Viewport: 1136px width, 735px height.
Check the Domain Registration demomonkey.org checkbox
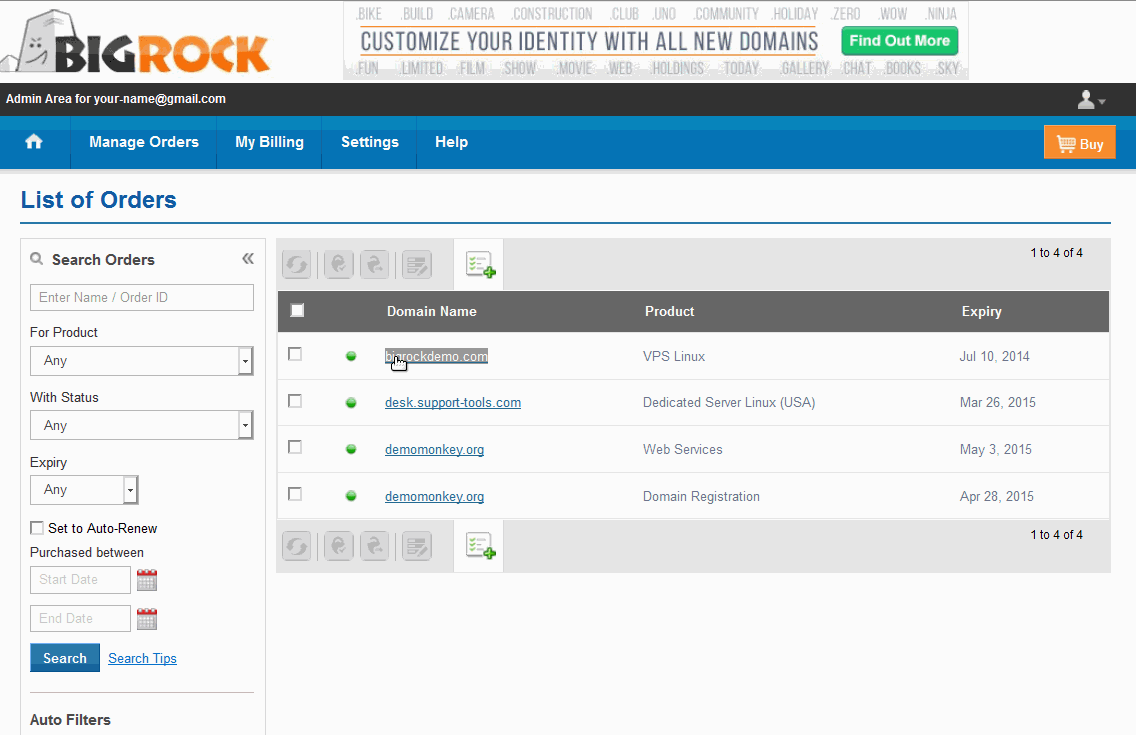pyautogui.click(x=295, y=494)
